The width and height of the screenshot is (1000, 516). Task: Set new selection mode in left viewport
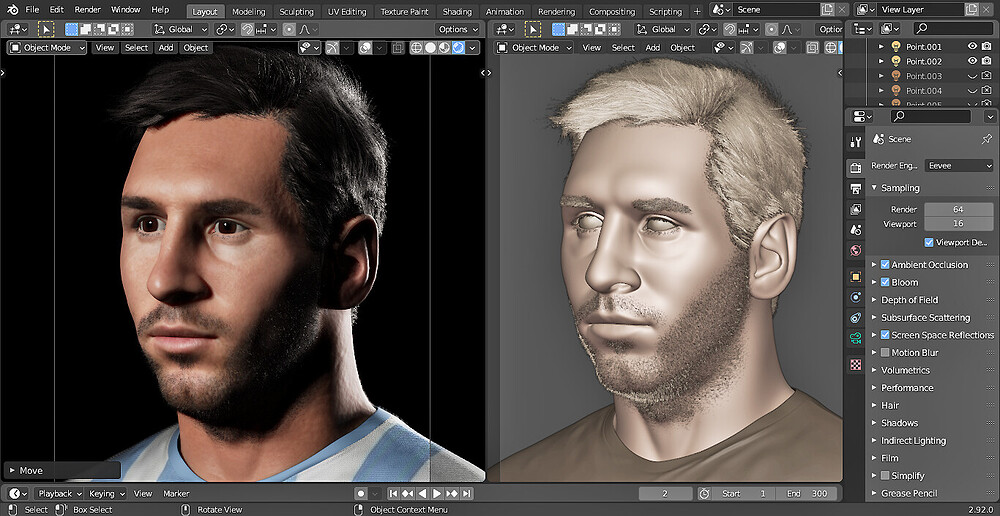(x=71, y=29)
